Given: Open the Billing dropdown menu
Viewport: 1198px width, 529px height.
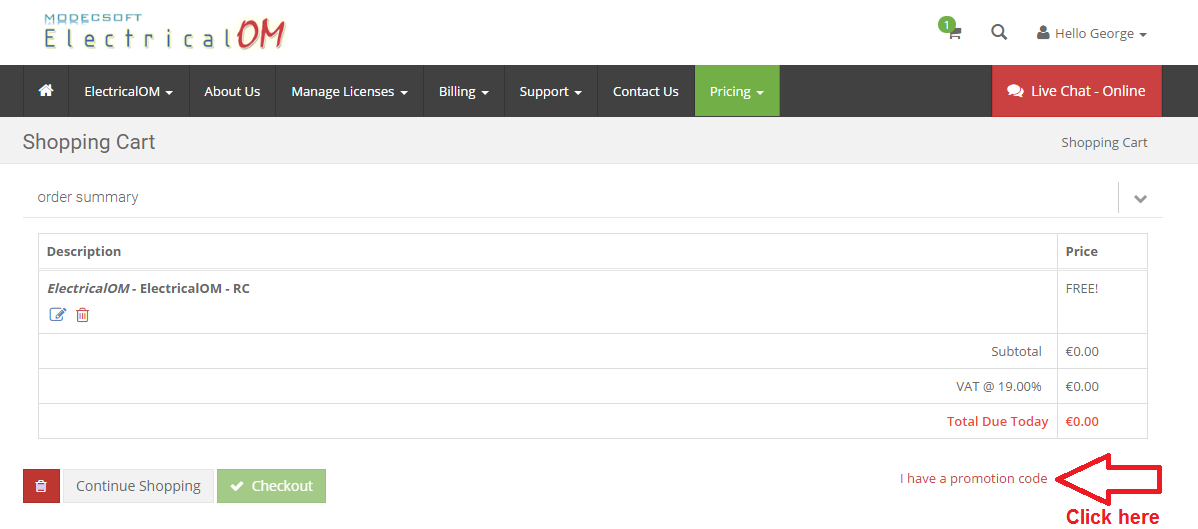Looking at the screenshot, I should 464,91.
